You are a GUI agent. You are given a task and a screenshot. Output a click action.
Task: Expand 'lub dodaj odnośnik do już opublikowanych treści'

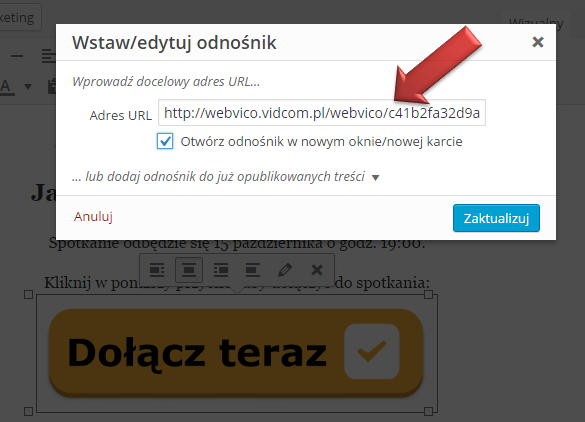pyautogui.click(x=218, y=176)
